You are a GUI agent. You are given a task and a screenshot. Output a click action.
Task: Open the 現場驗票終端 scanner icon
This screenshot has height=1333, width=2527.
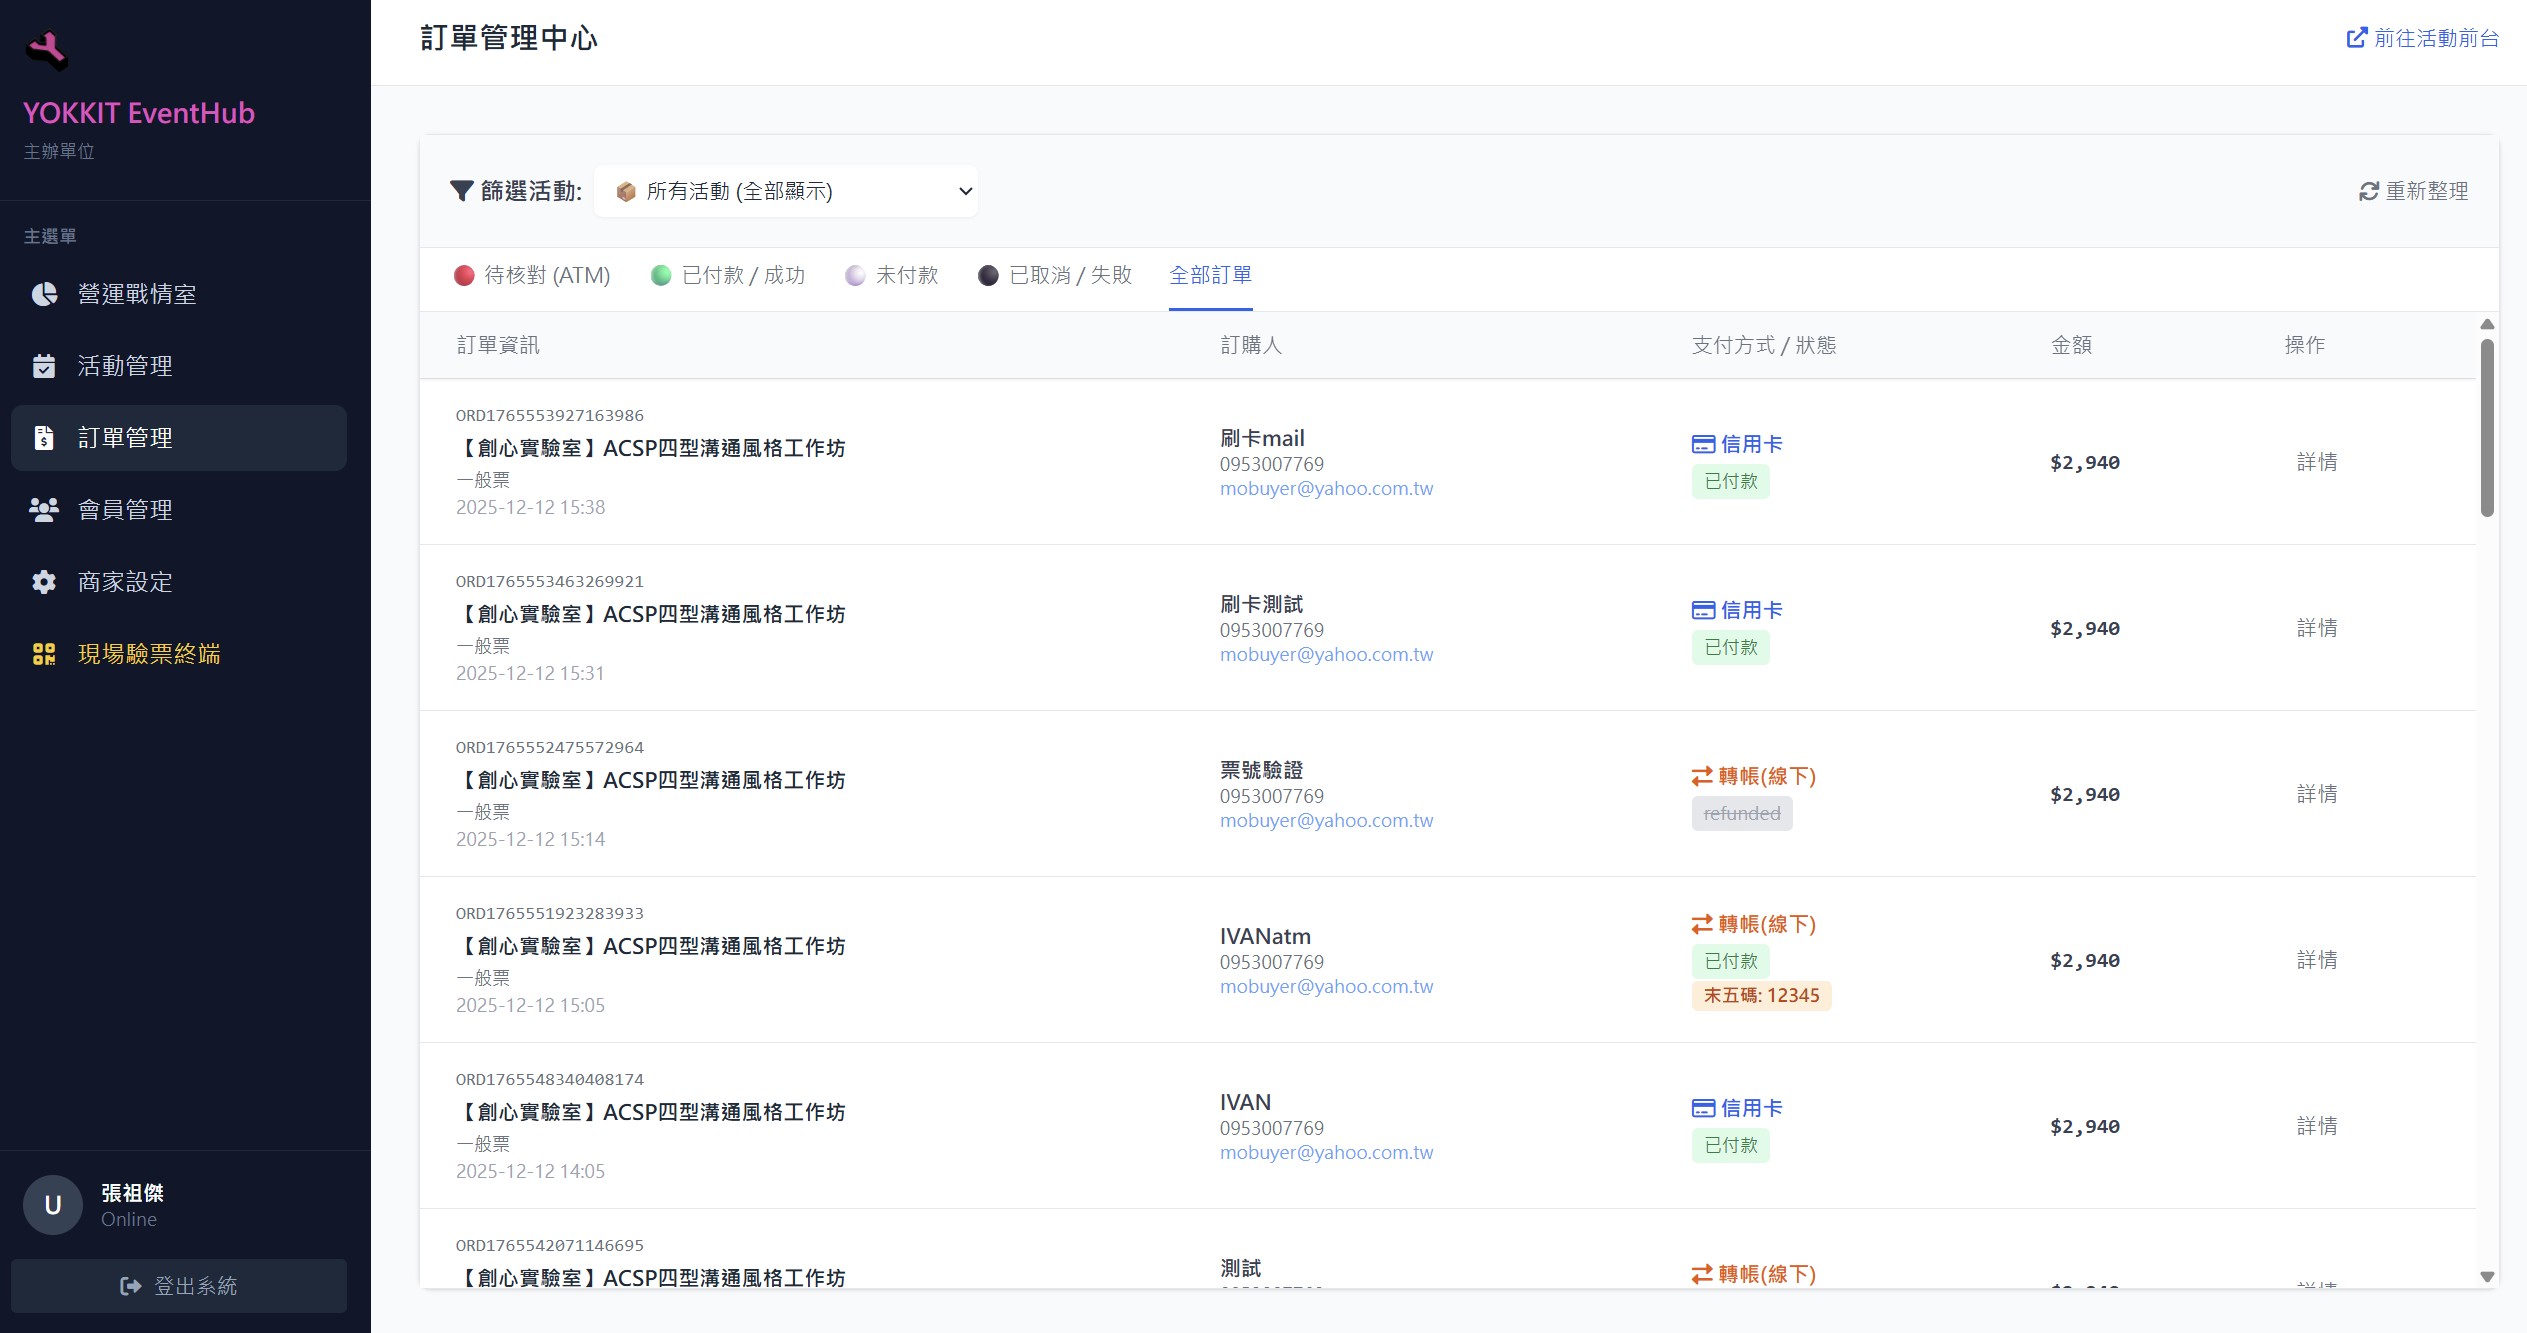tap(44, 653)
